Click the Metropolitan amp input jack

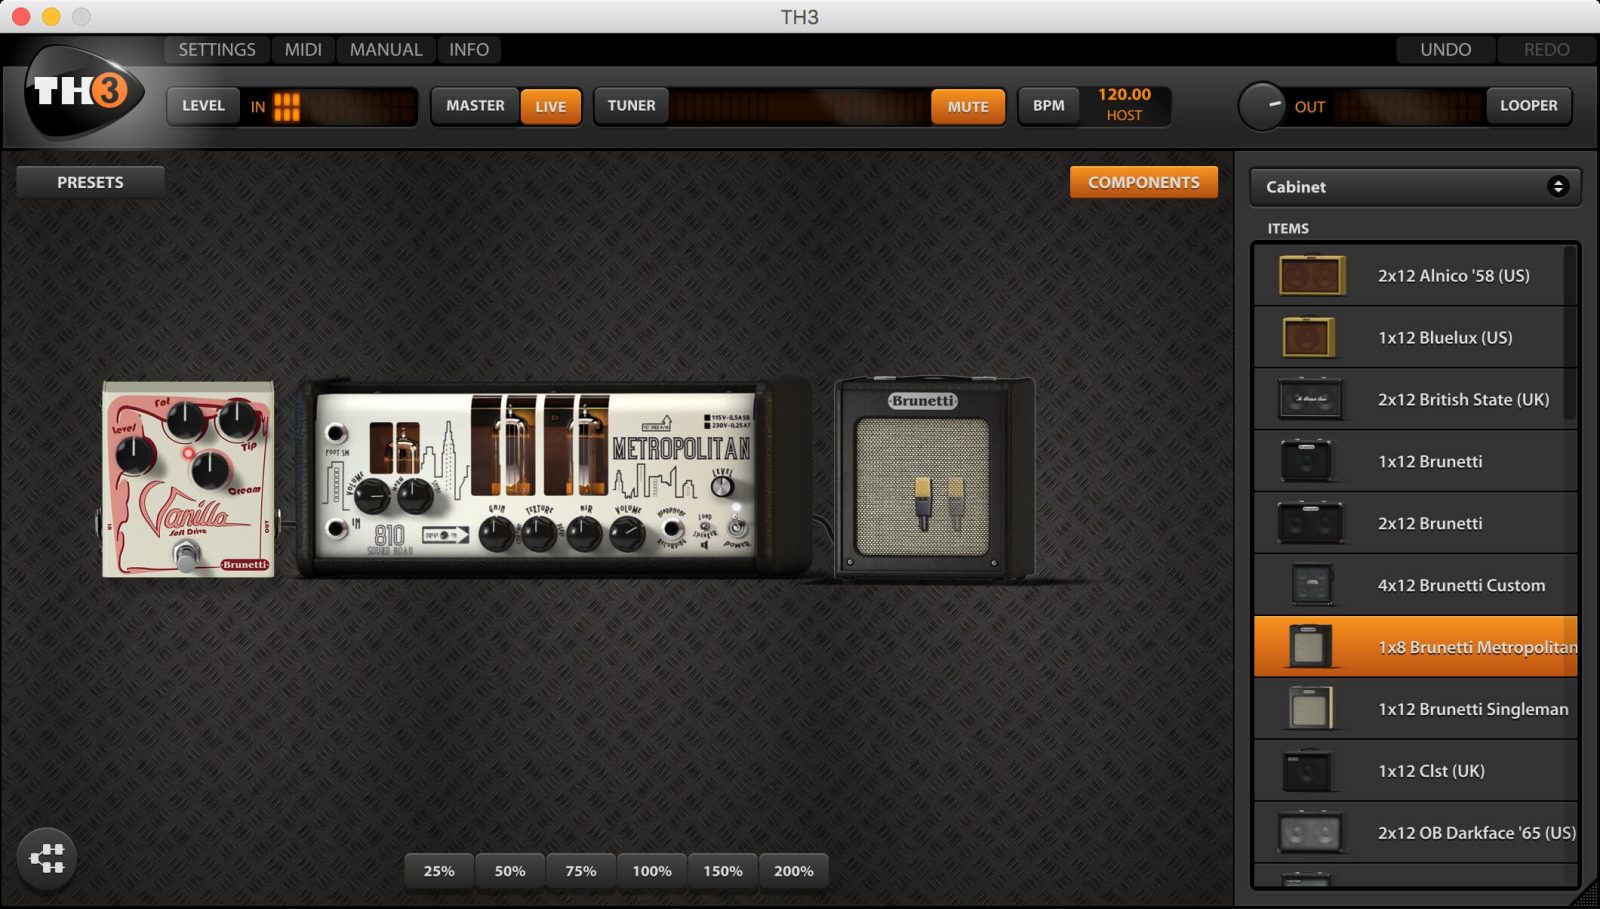(336, 528)
